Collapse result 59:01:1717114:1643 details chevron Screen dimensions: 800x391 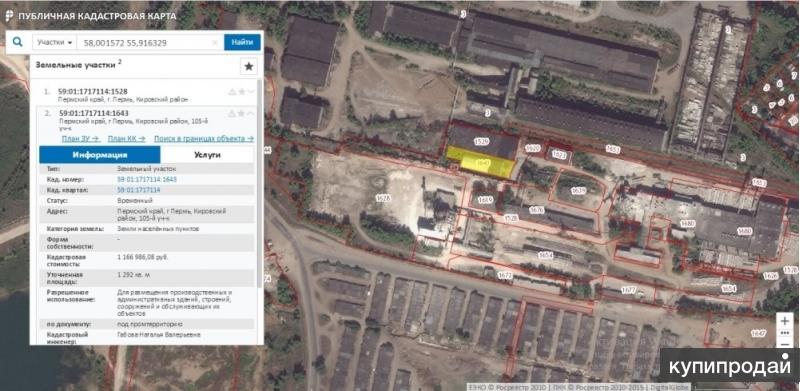pos(250,113)
